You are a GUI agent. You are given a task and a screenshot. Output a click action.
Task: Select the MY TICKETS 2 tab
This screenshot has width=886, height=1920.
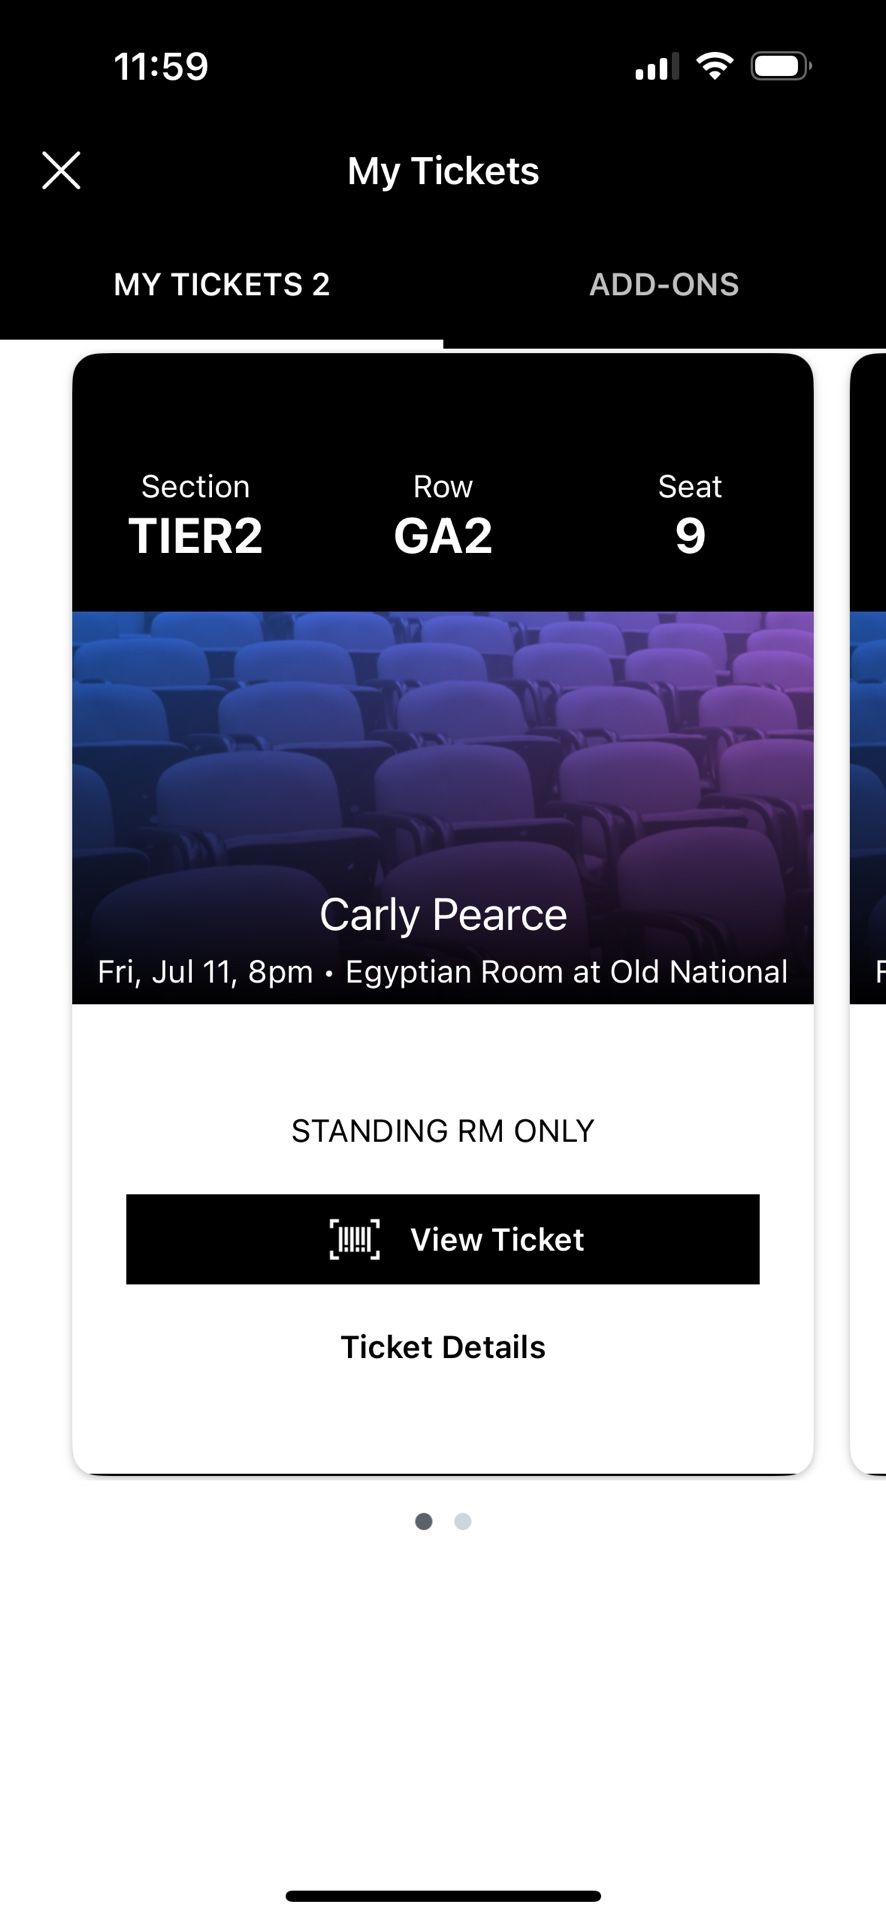click(221, 285)
